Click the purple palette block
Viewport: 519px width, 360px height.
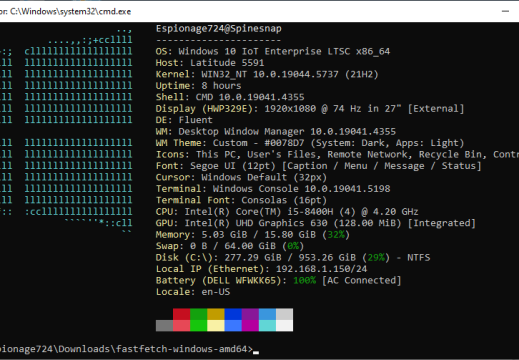pos(250,314)
